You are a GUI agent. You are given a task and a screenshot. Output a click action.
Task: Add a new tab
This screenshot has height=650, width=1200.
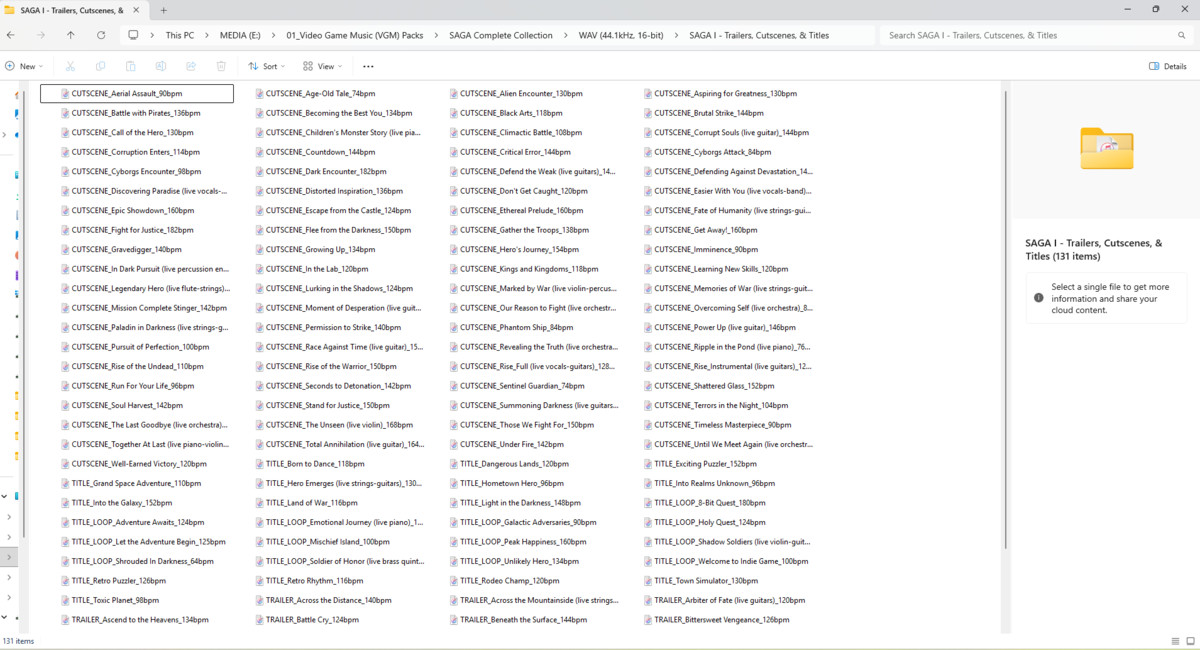point(164,9)
